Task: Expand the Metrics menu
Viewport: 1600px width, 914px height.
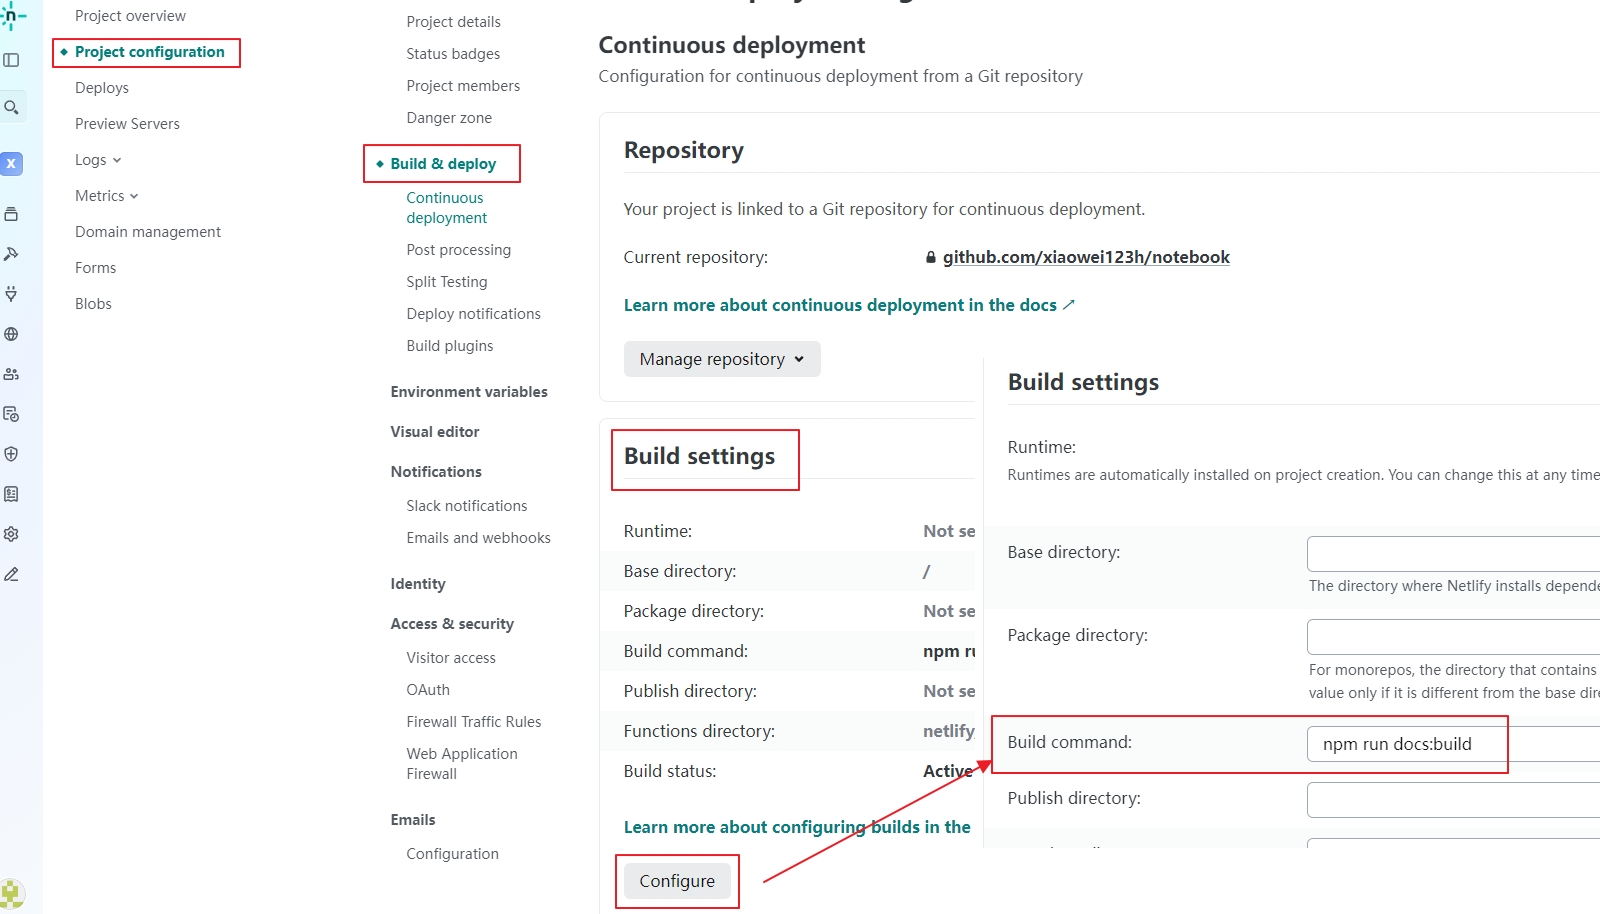Action: coord(106,196)
